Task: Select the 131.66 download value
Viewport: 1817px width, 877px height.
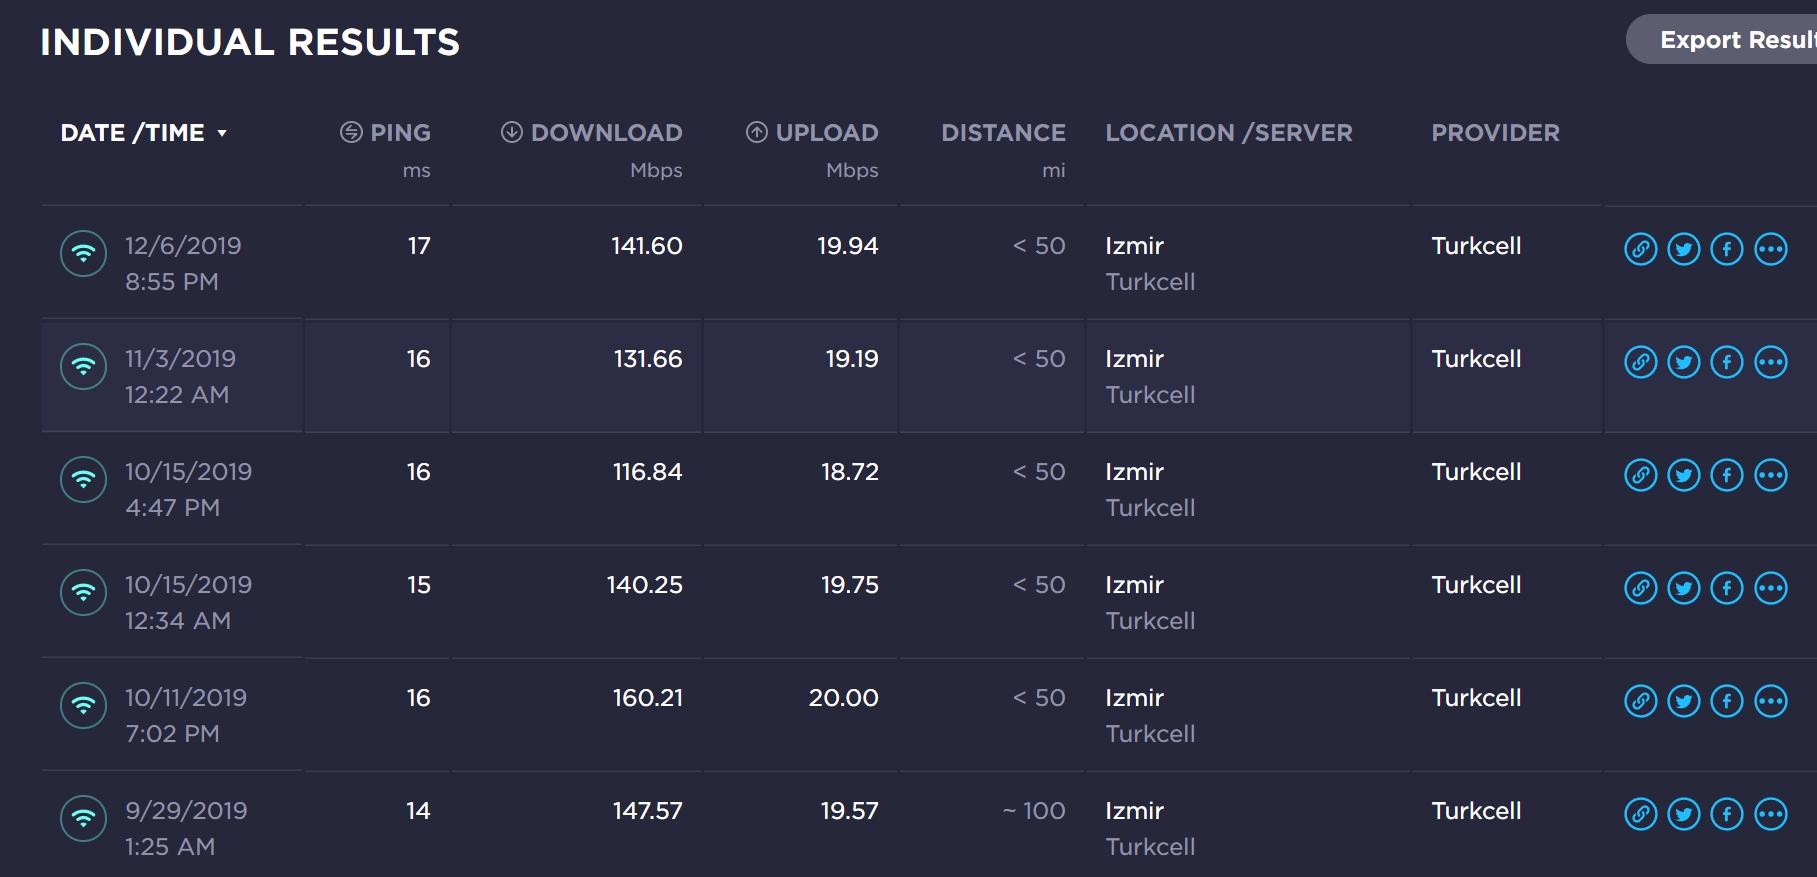Action: pos(648,359)
